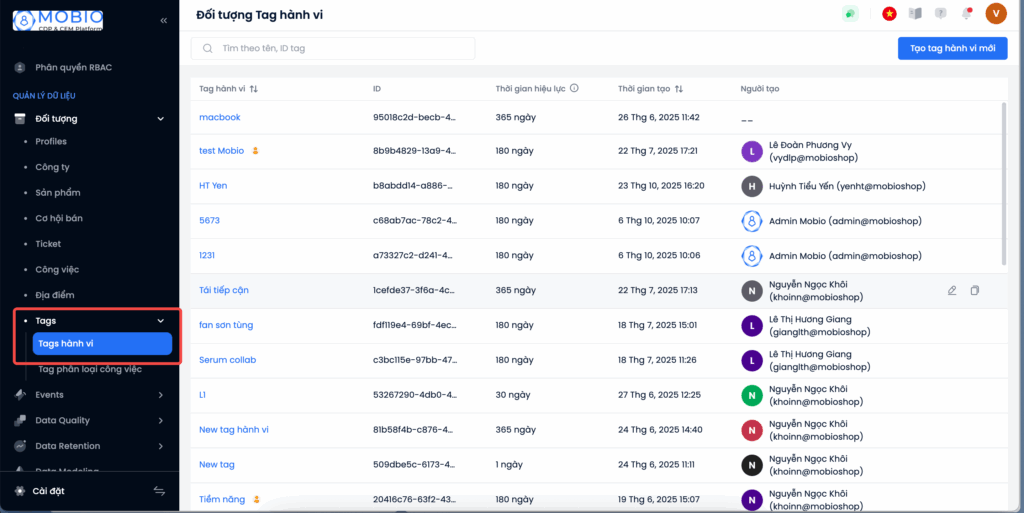Click the Vietnam flag language icon
The width and height of the screenshot is (1024, 513).
tap(889, 13)
